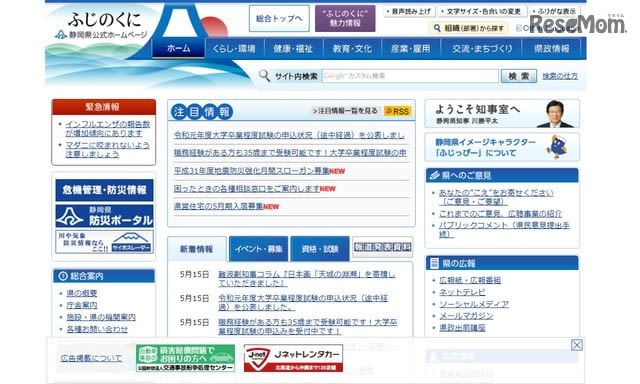Switch to the イベント・募集 tab
The height and width of the screenshot is (384, 640).
pyautogui.click(x=258, y=249)
